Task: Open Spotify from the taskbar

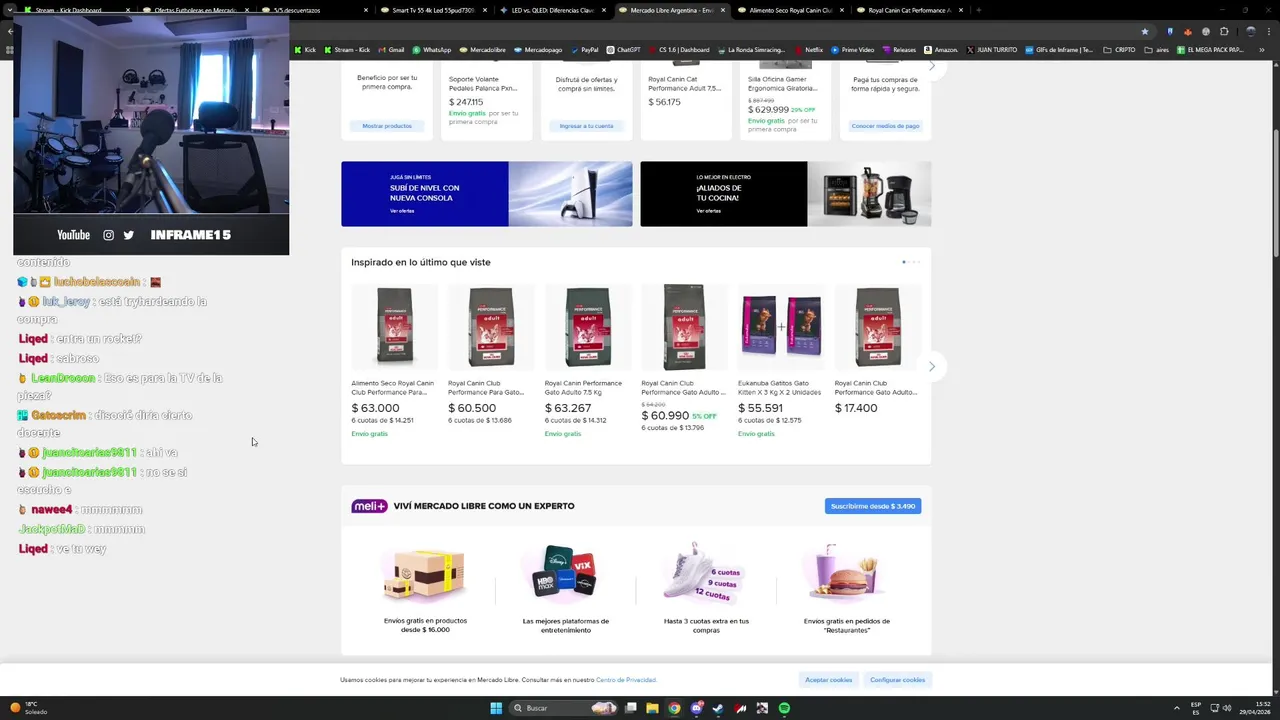Action: point(784,708)
